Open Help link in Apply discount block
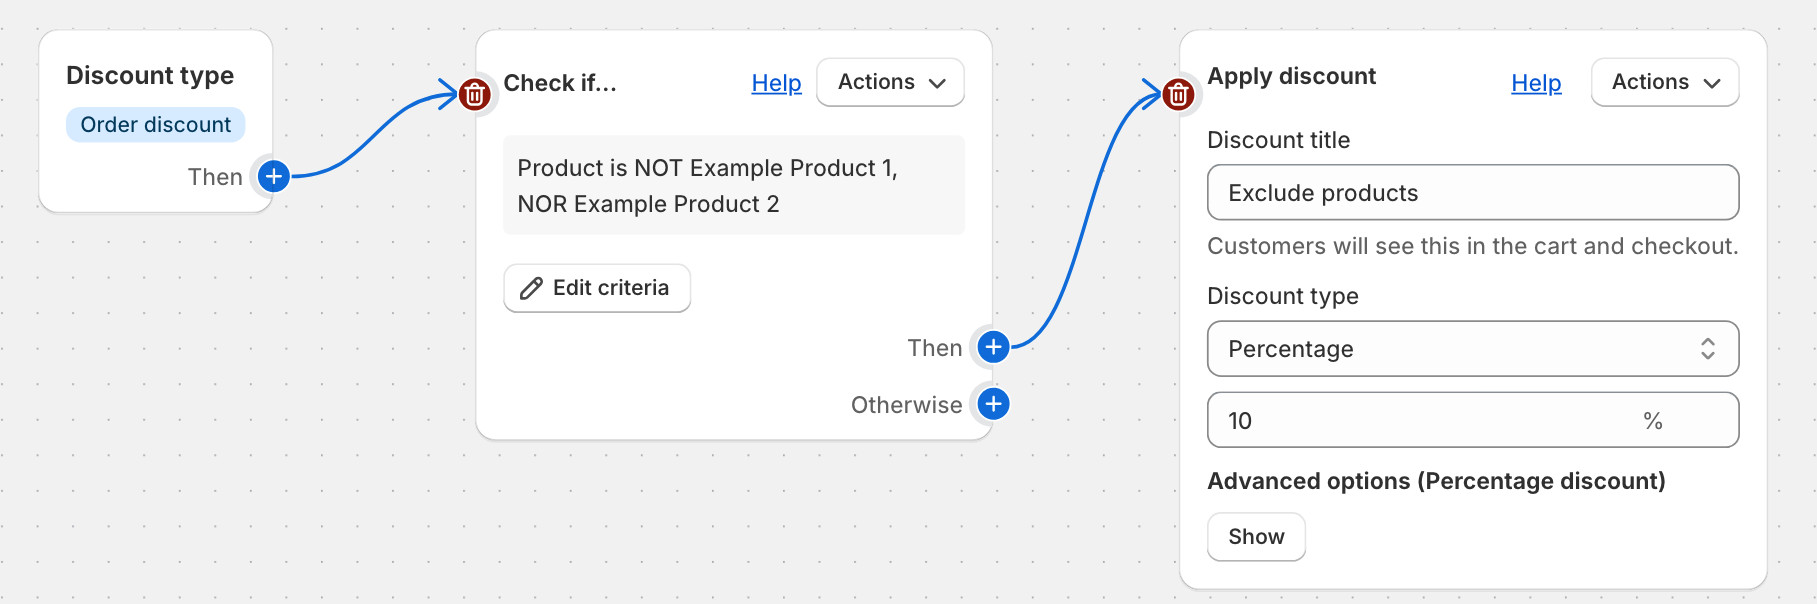1817x604 pixels. click(x=1535, y=83)
